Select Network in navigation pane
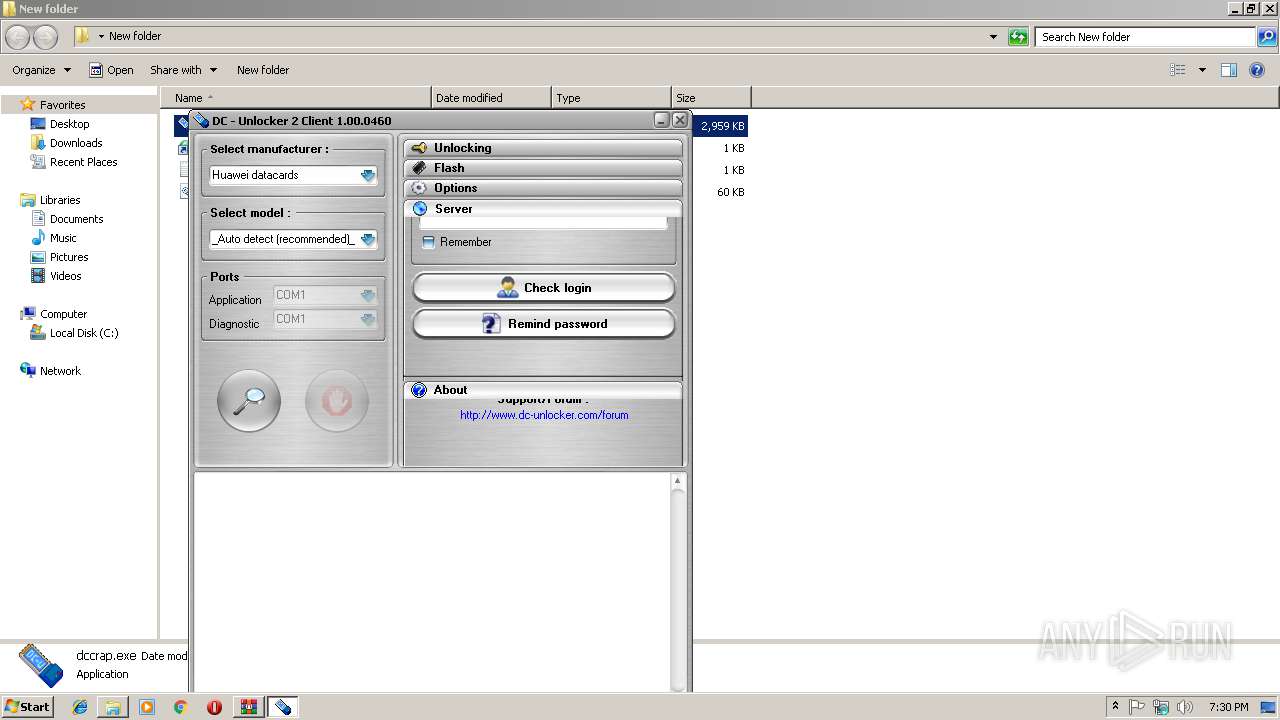 pyautogui.click(x=60, y=371)
